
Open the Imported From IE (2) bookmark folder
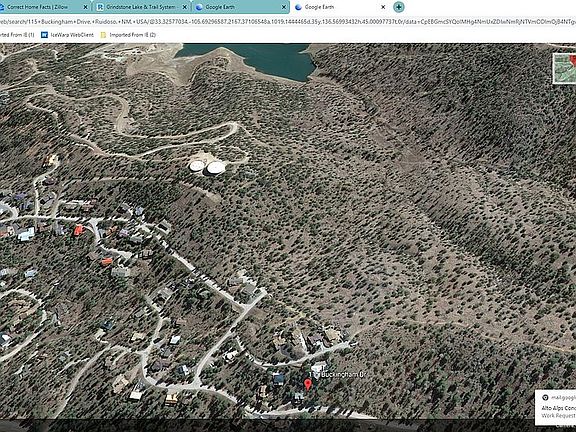(x=128, y=35)
